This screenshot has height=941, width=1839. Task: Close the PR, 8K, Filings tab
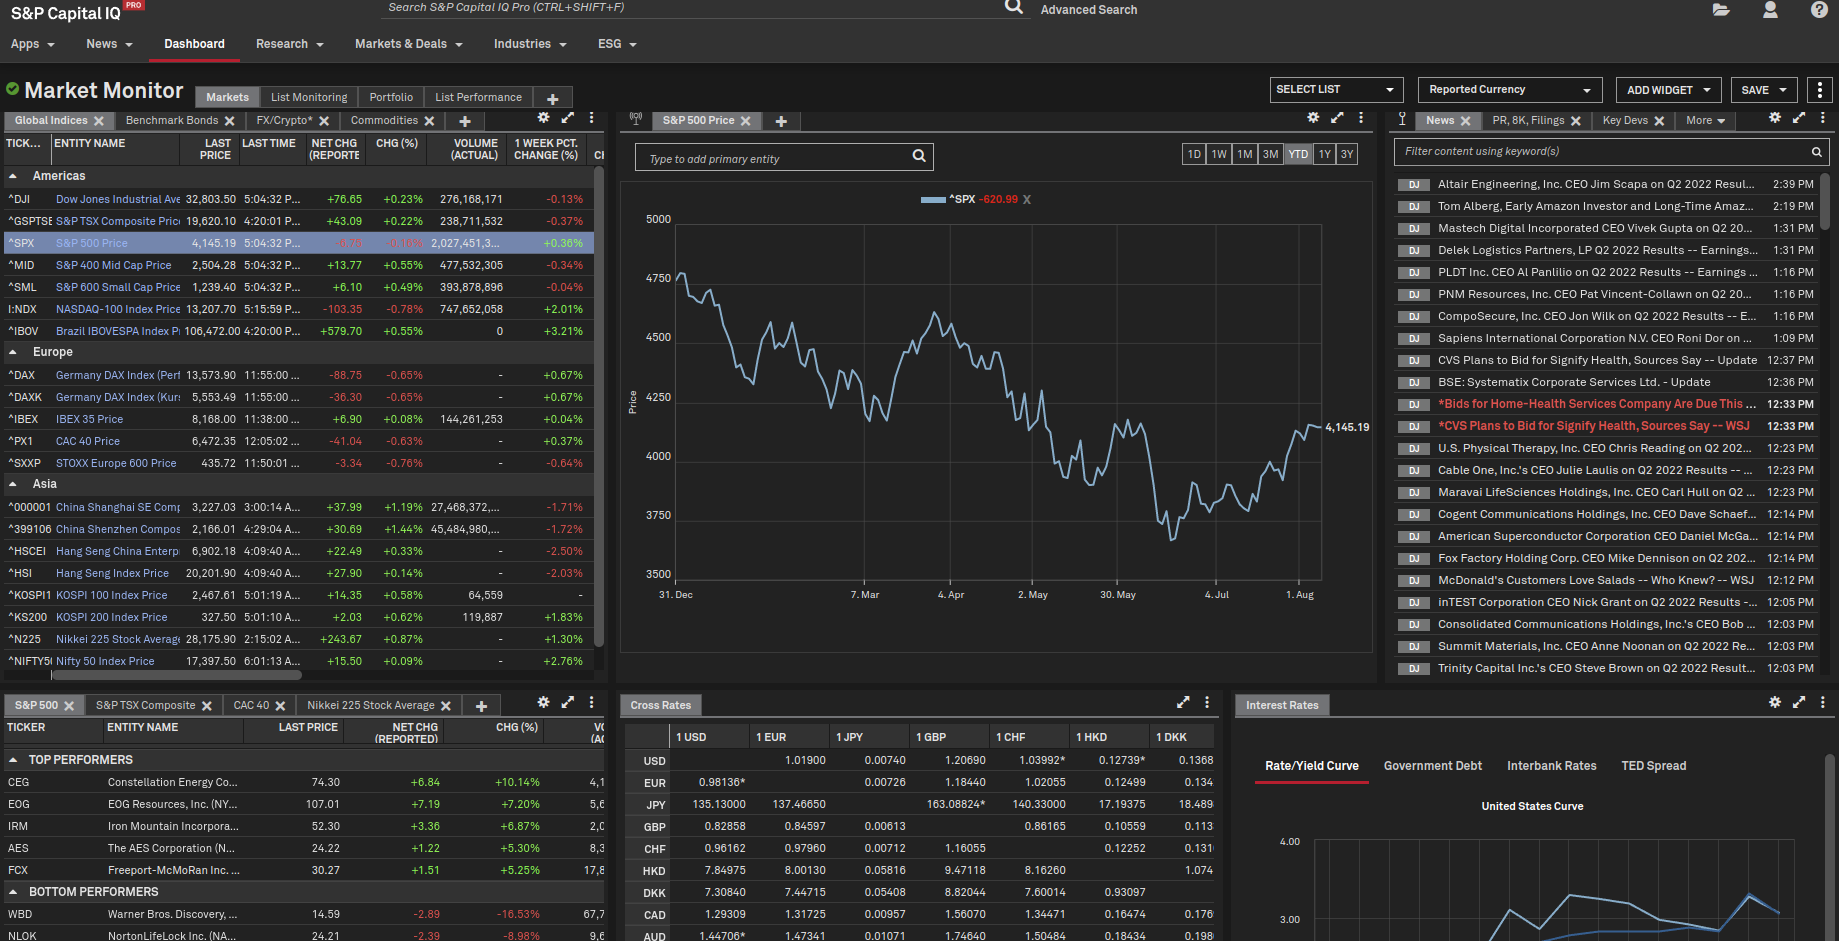[x=1575, y=121]
